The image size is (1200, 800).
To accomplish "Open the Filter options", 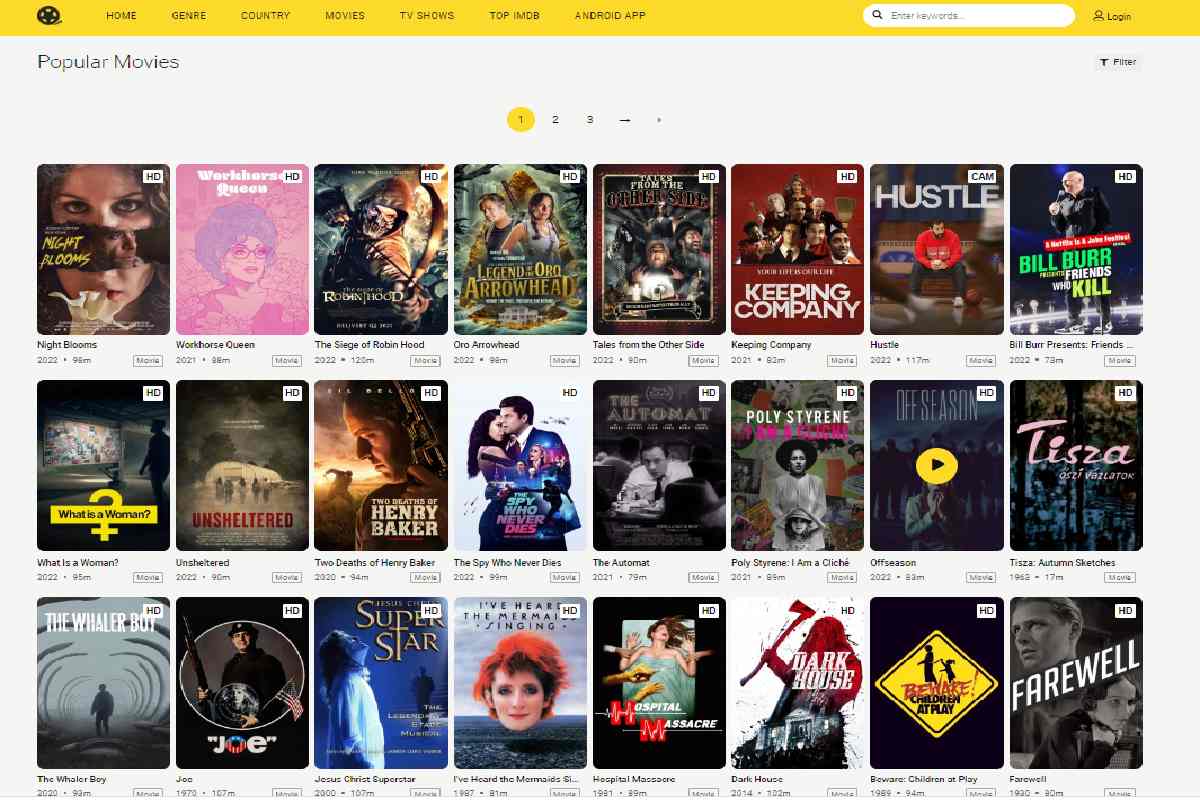I will pyautogui.click(x=1118, y=62).
